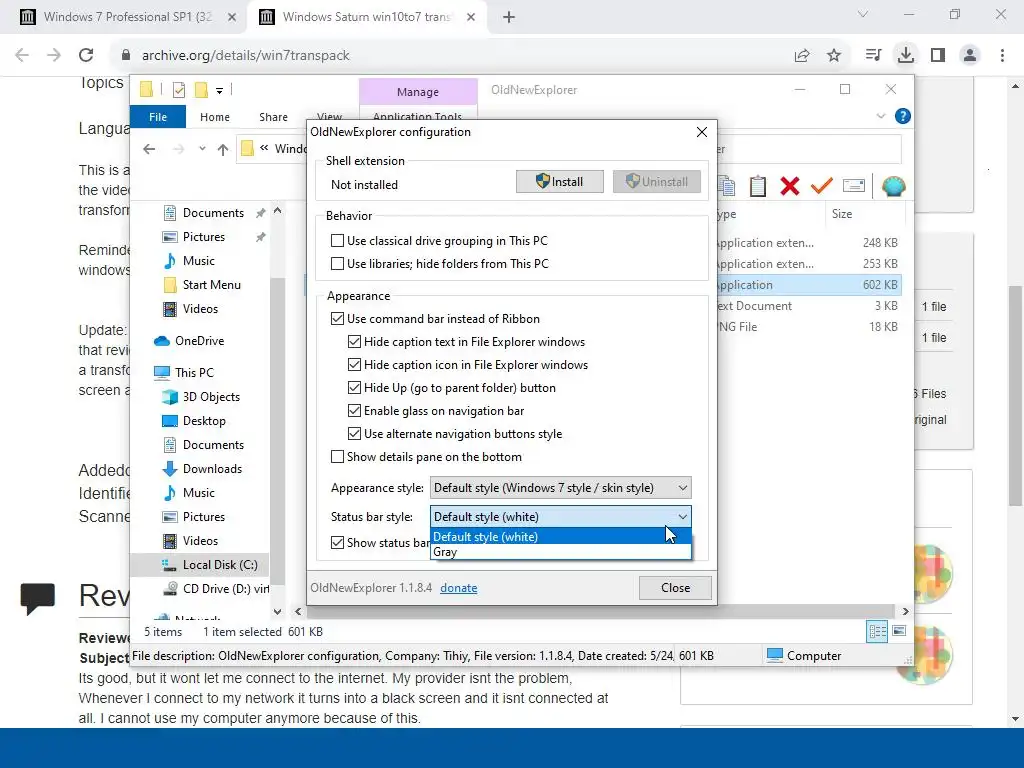The height and width of the screenshot is (768, 1024).
Task: Collapse the Status bar style combo box
Action: coord(560,517)
